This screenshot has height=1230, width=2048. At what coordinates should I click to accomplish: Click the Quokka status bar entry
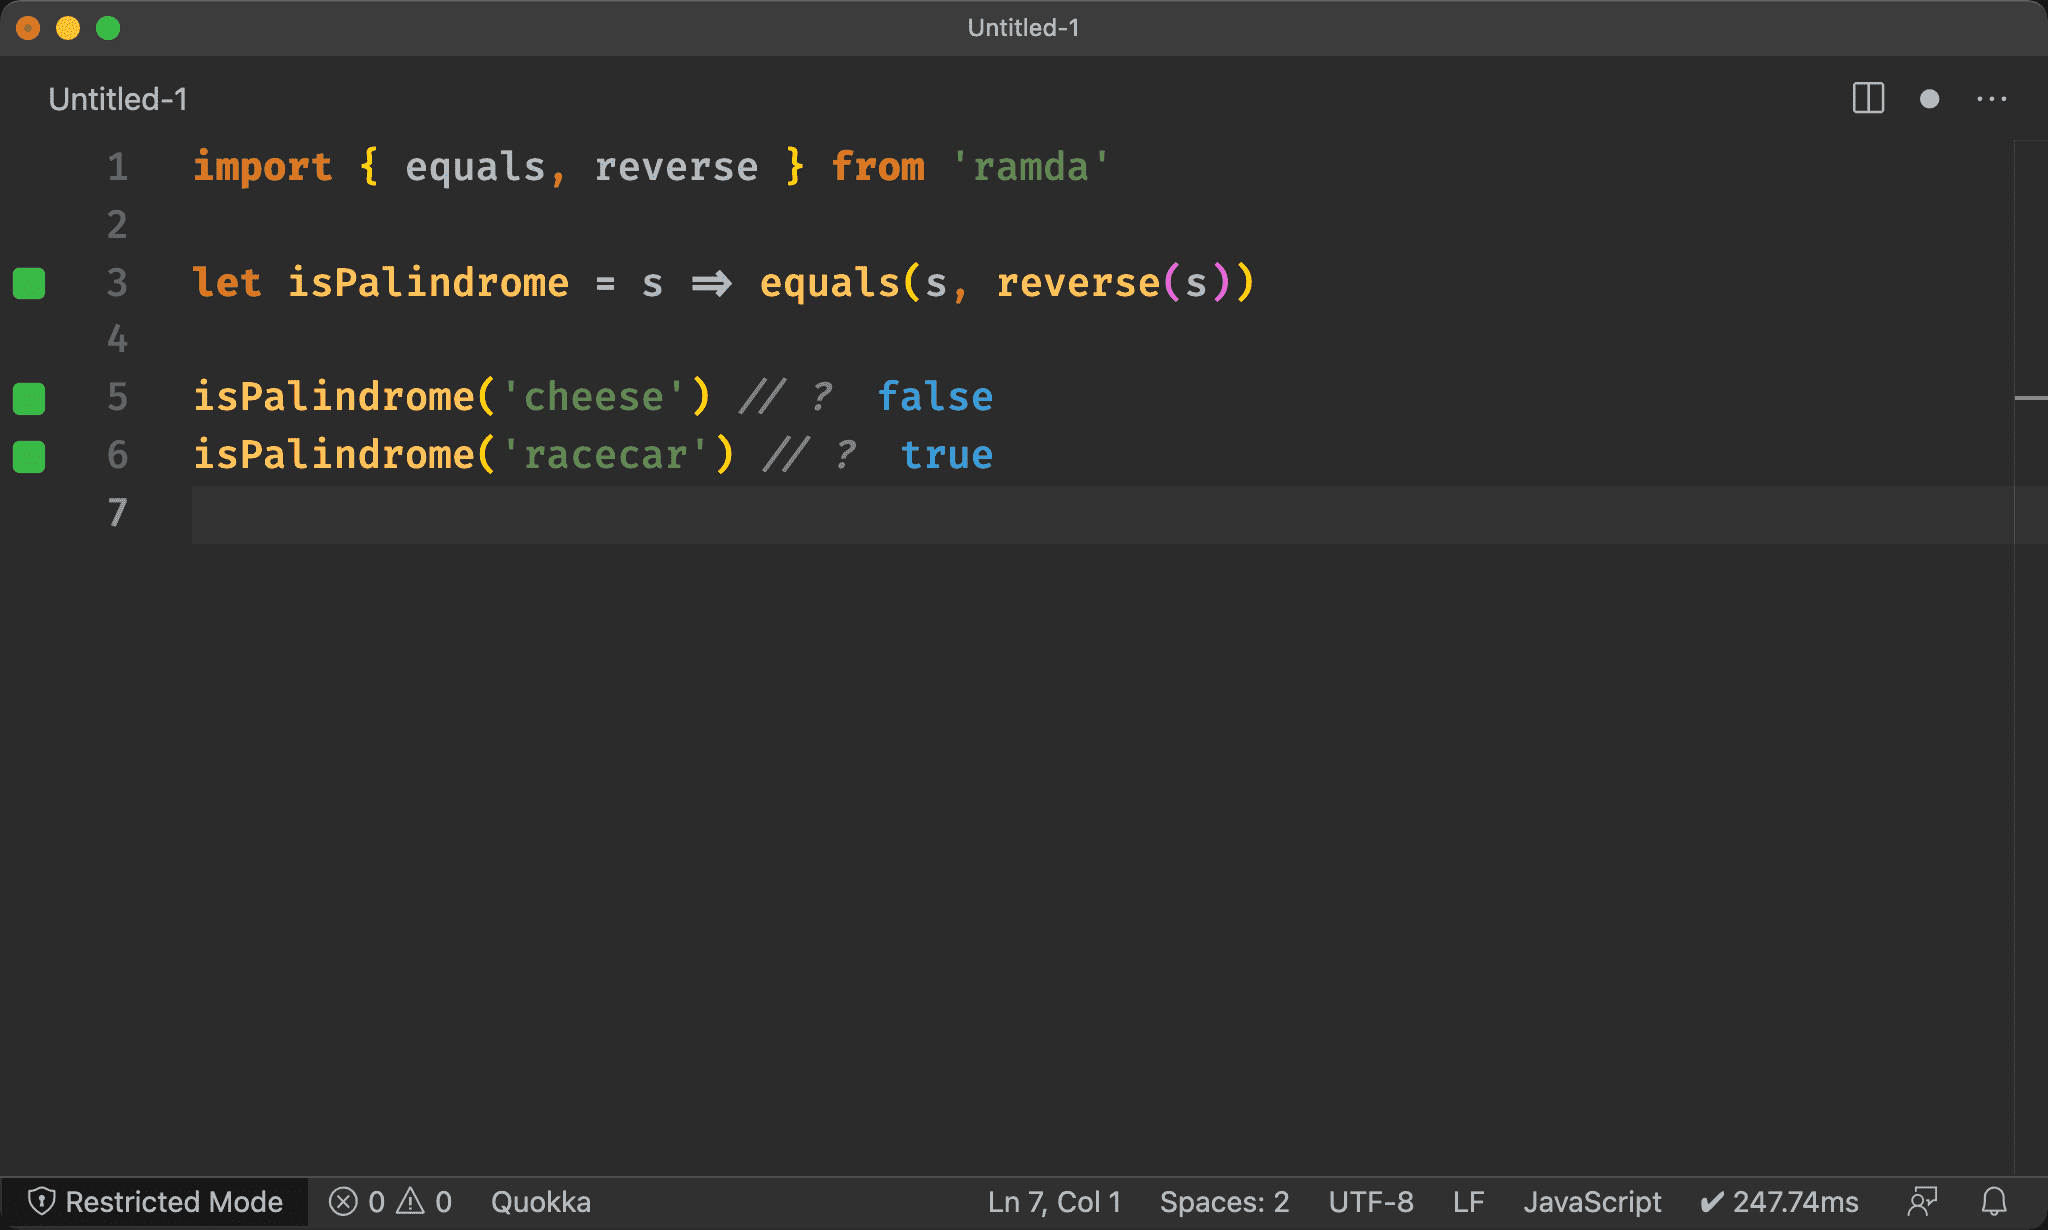coord(540,1202)
